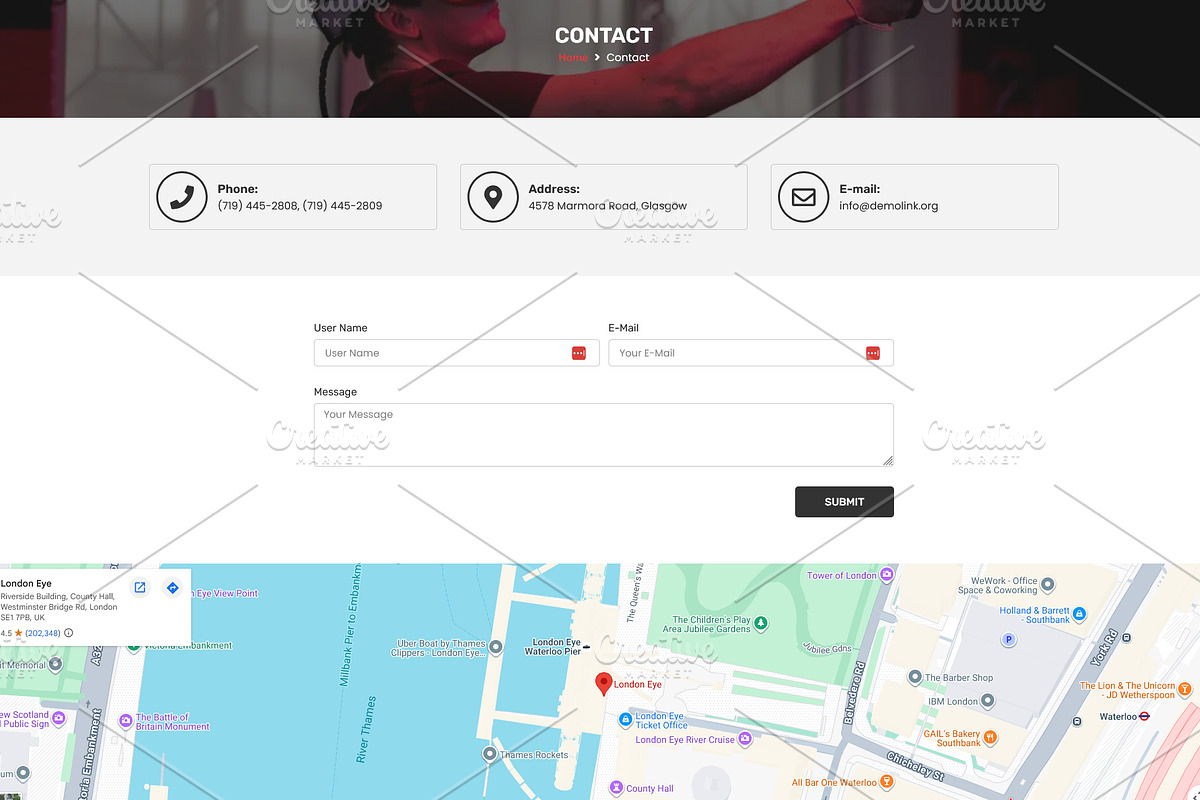Viewport: 1200px width, 800px height.
Task: Click Uber Boat by Thames Clippers marker
Action: coord(495,648)
